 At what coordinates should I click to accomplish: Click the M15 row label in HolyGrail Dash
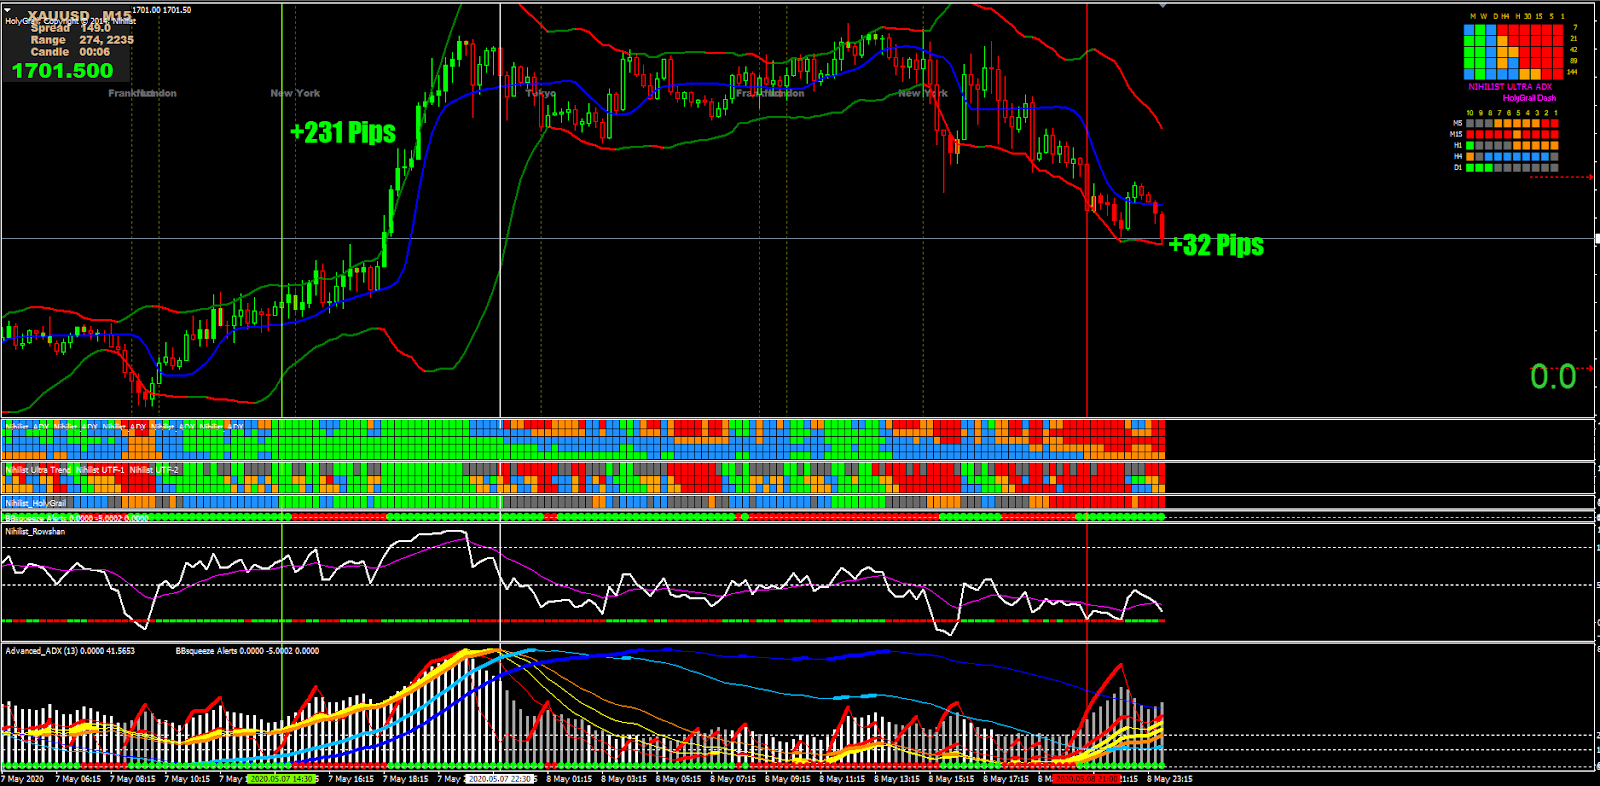tap(1456, 134)
